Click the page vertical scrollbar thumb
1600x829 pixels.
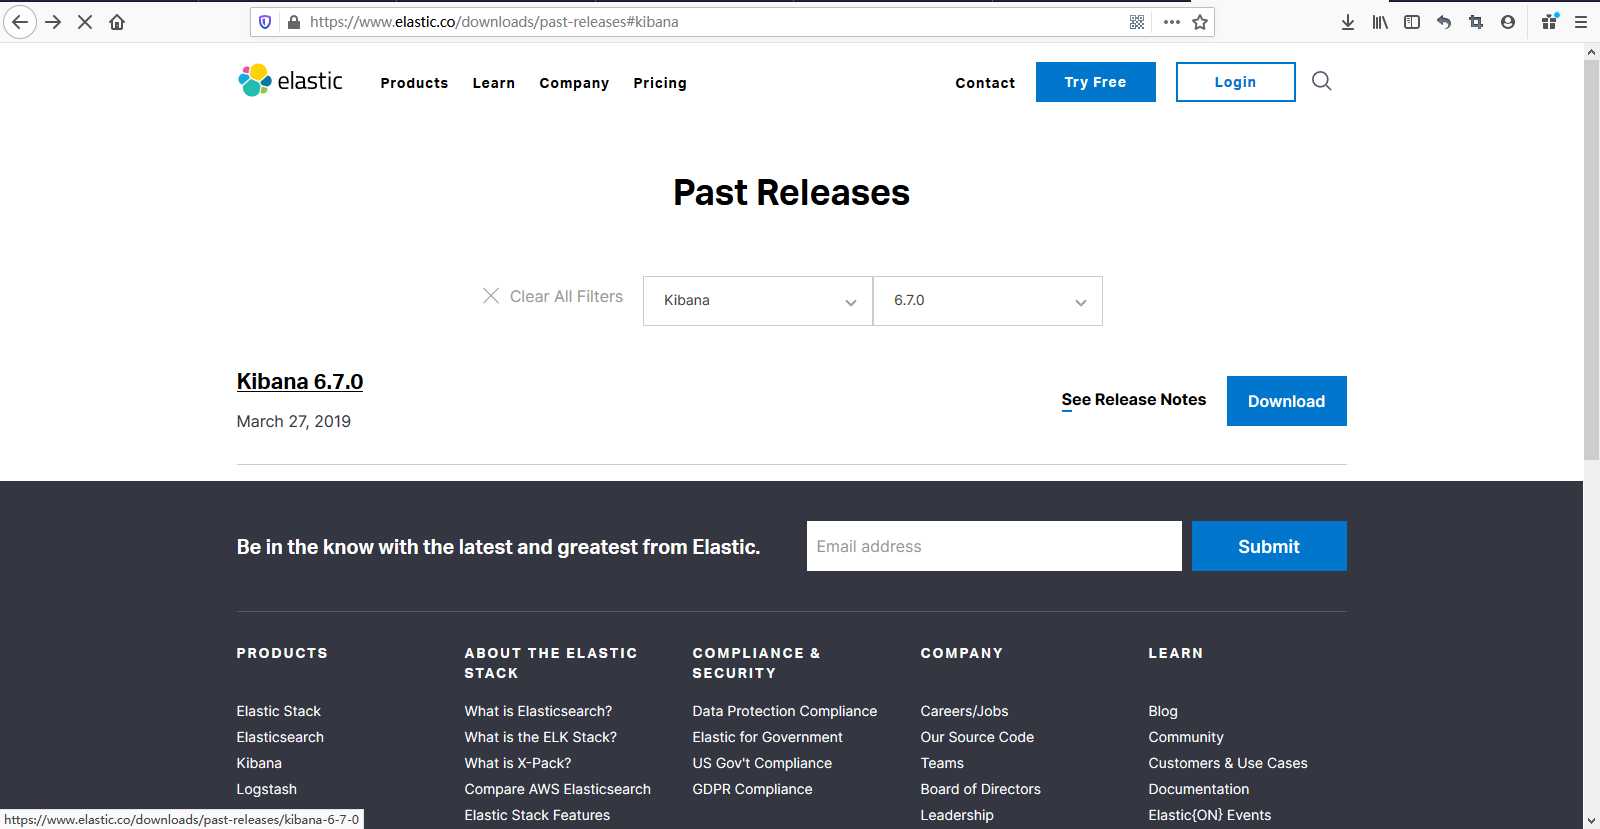(1591, 260)
